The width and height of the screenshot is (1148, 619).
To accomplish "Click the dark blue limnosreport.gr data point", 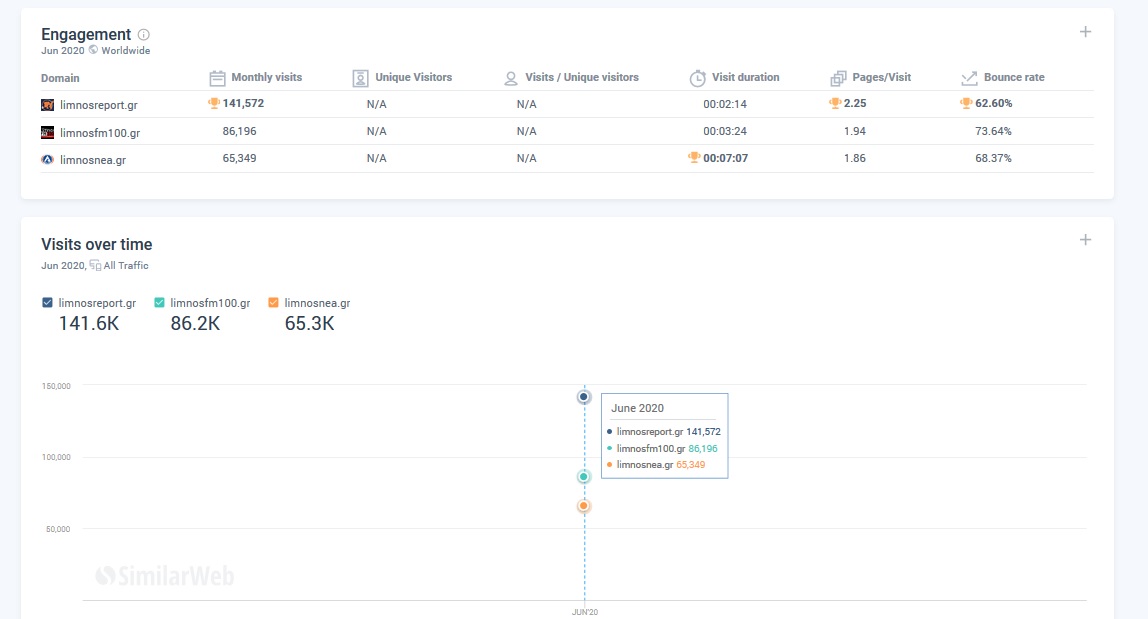I will [584, 397].
